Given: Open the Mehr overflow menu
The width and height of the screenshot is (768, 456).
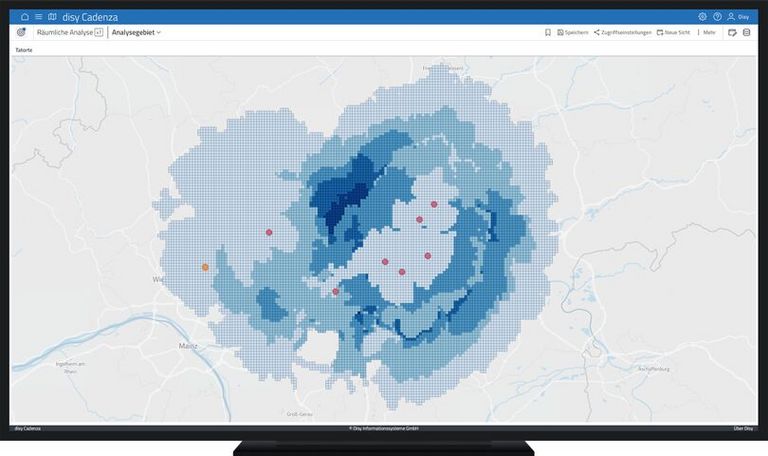Looking at the screenshot, I should 709,33.
